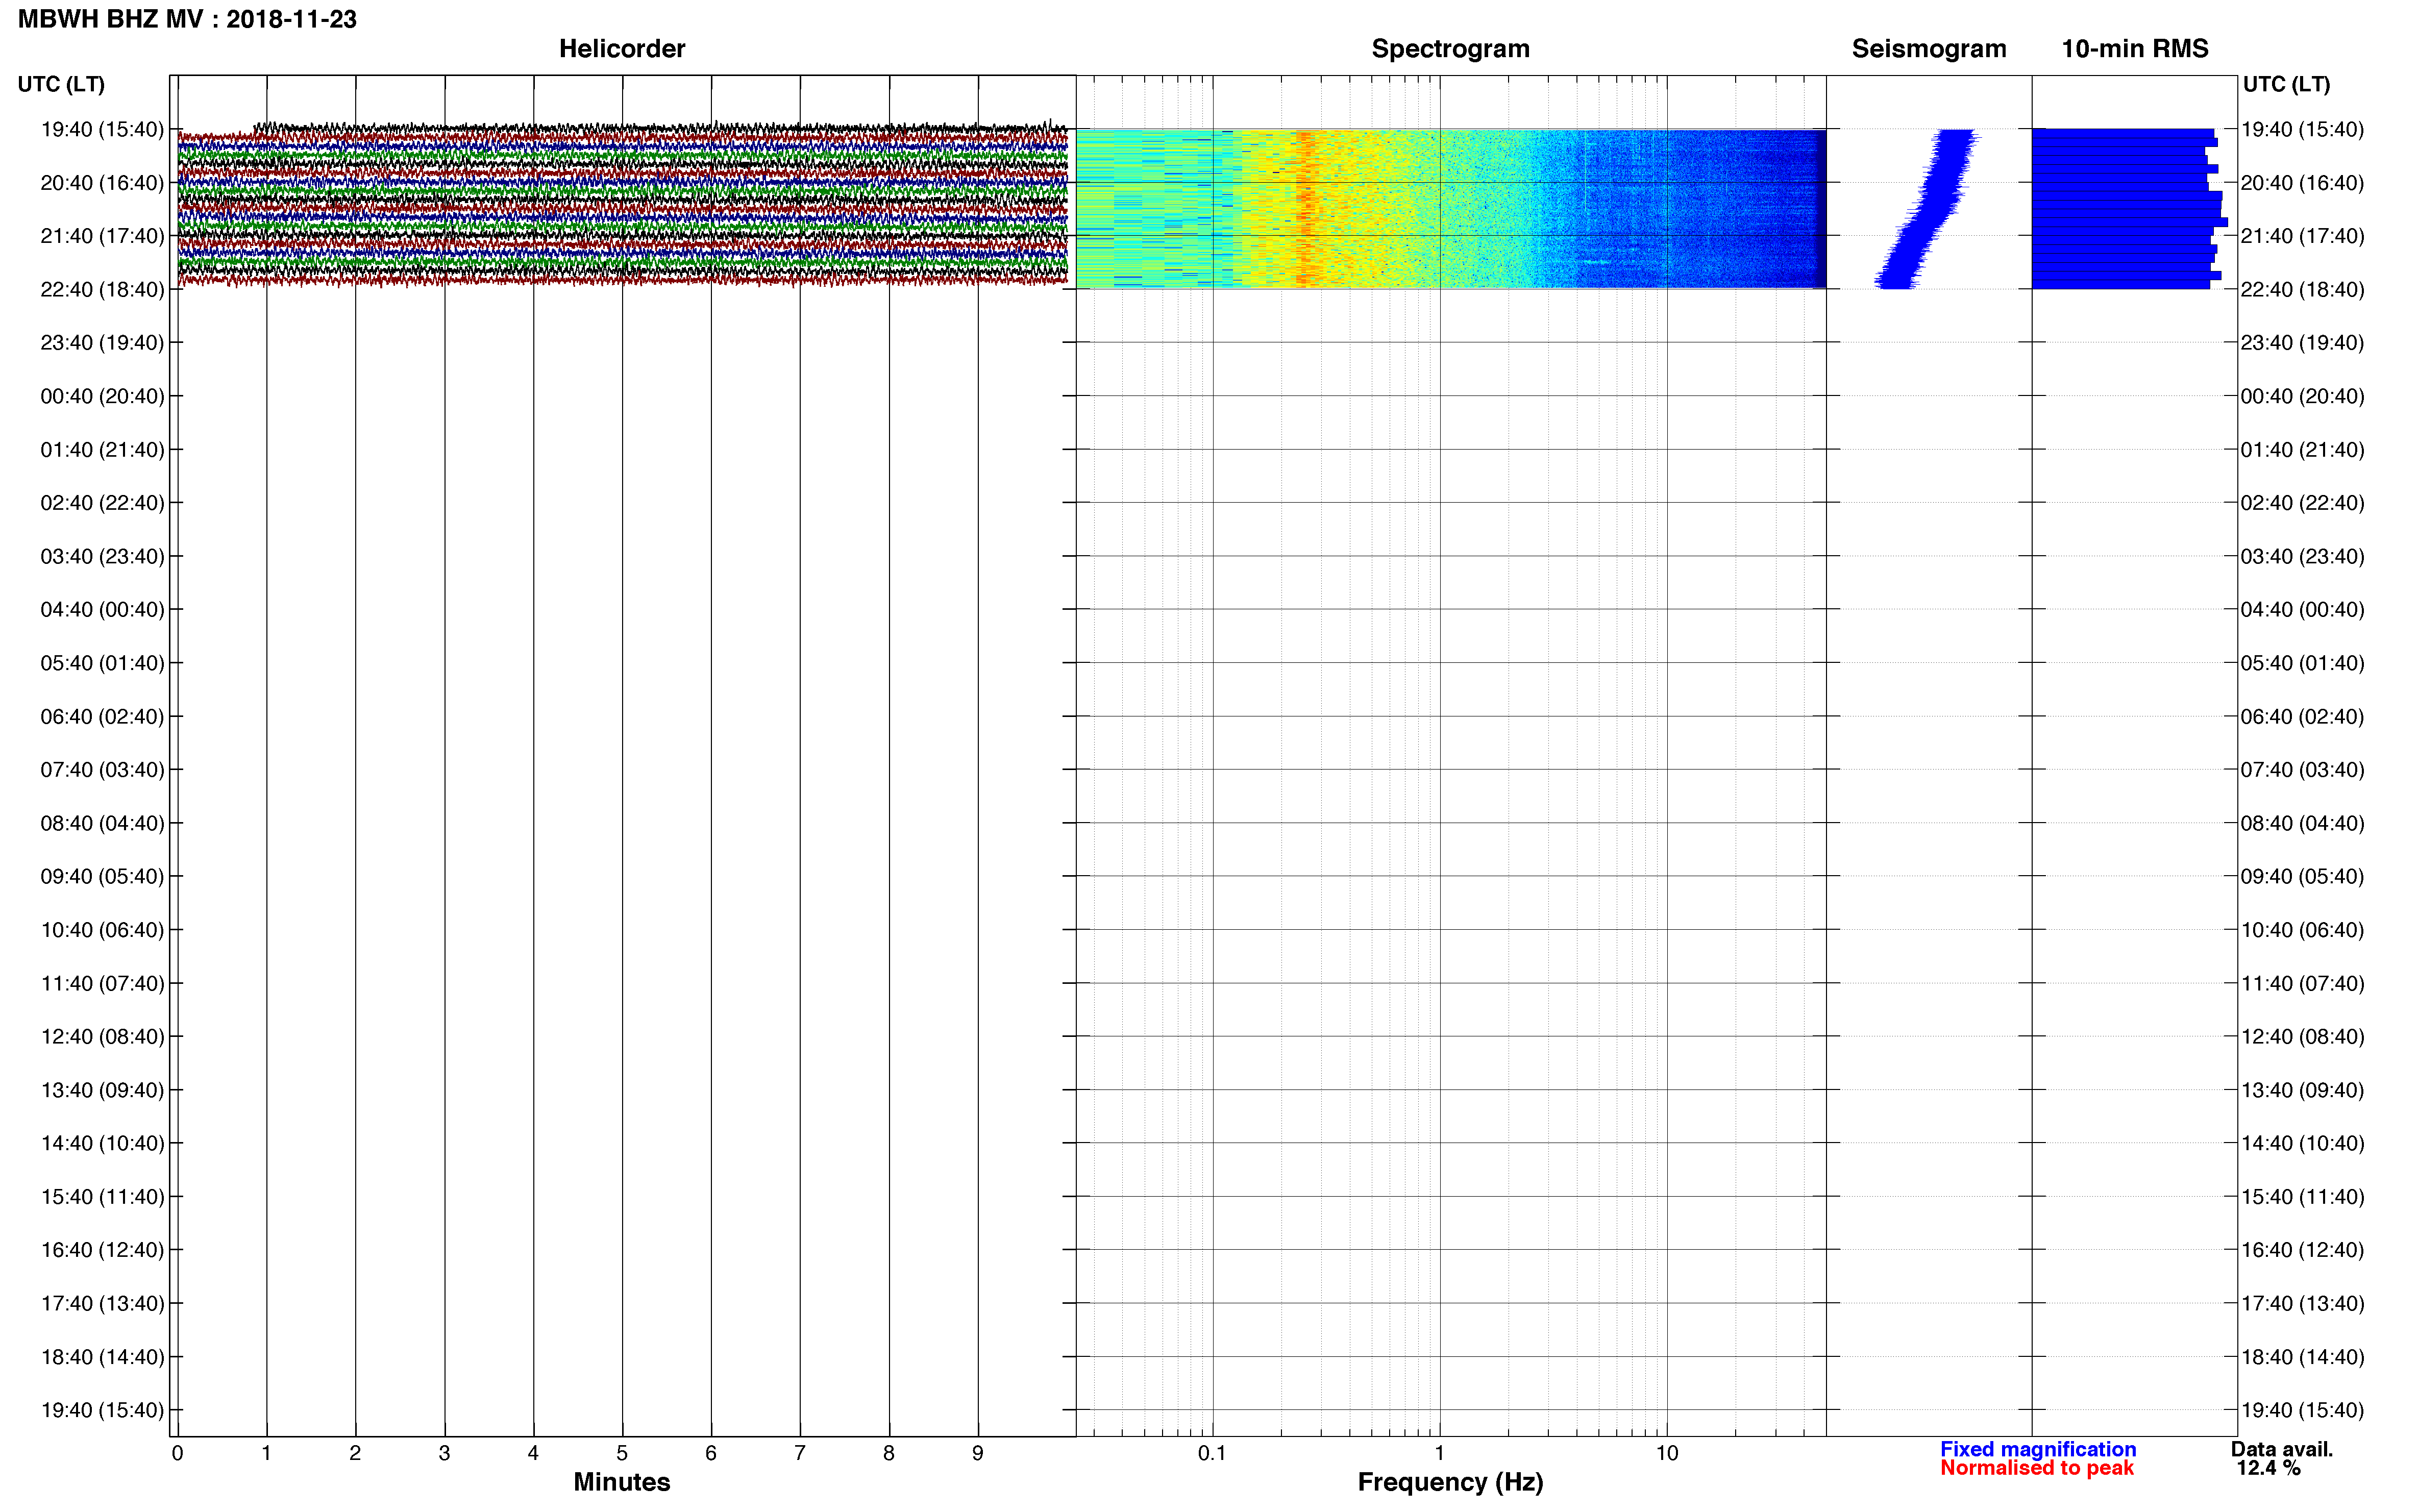The height and width of the screenshot is (1512, 2419).
Task: Click the Minutes x-axis label
Action: (x=622, y=1482)
